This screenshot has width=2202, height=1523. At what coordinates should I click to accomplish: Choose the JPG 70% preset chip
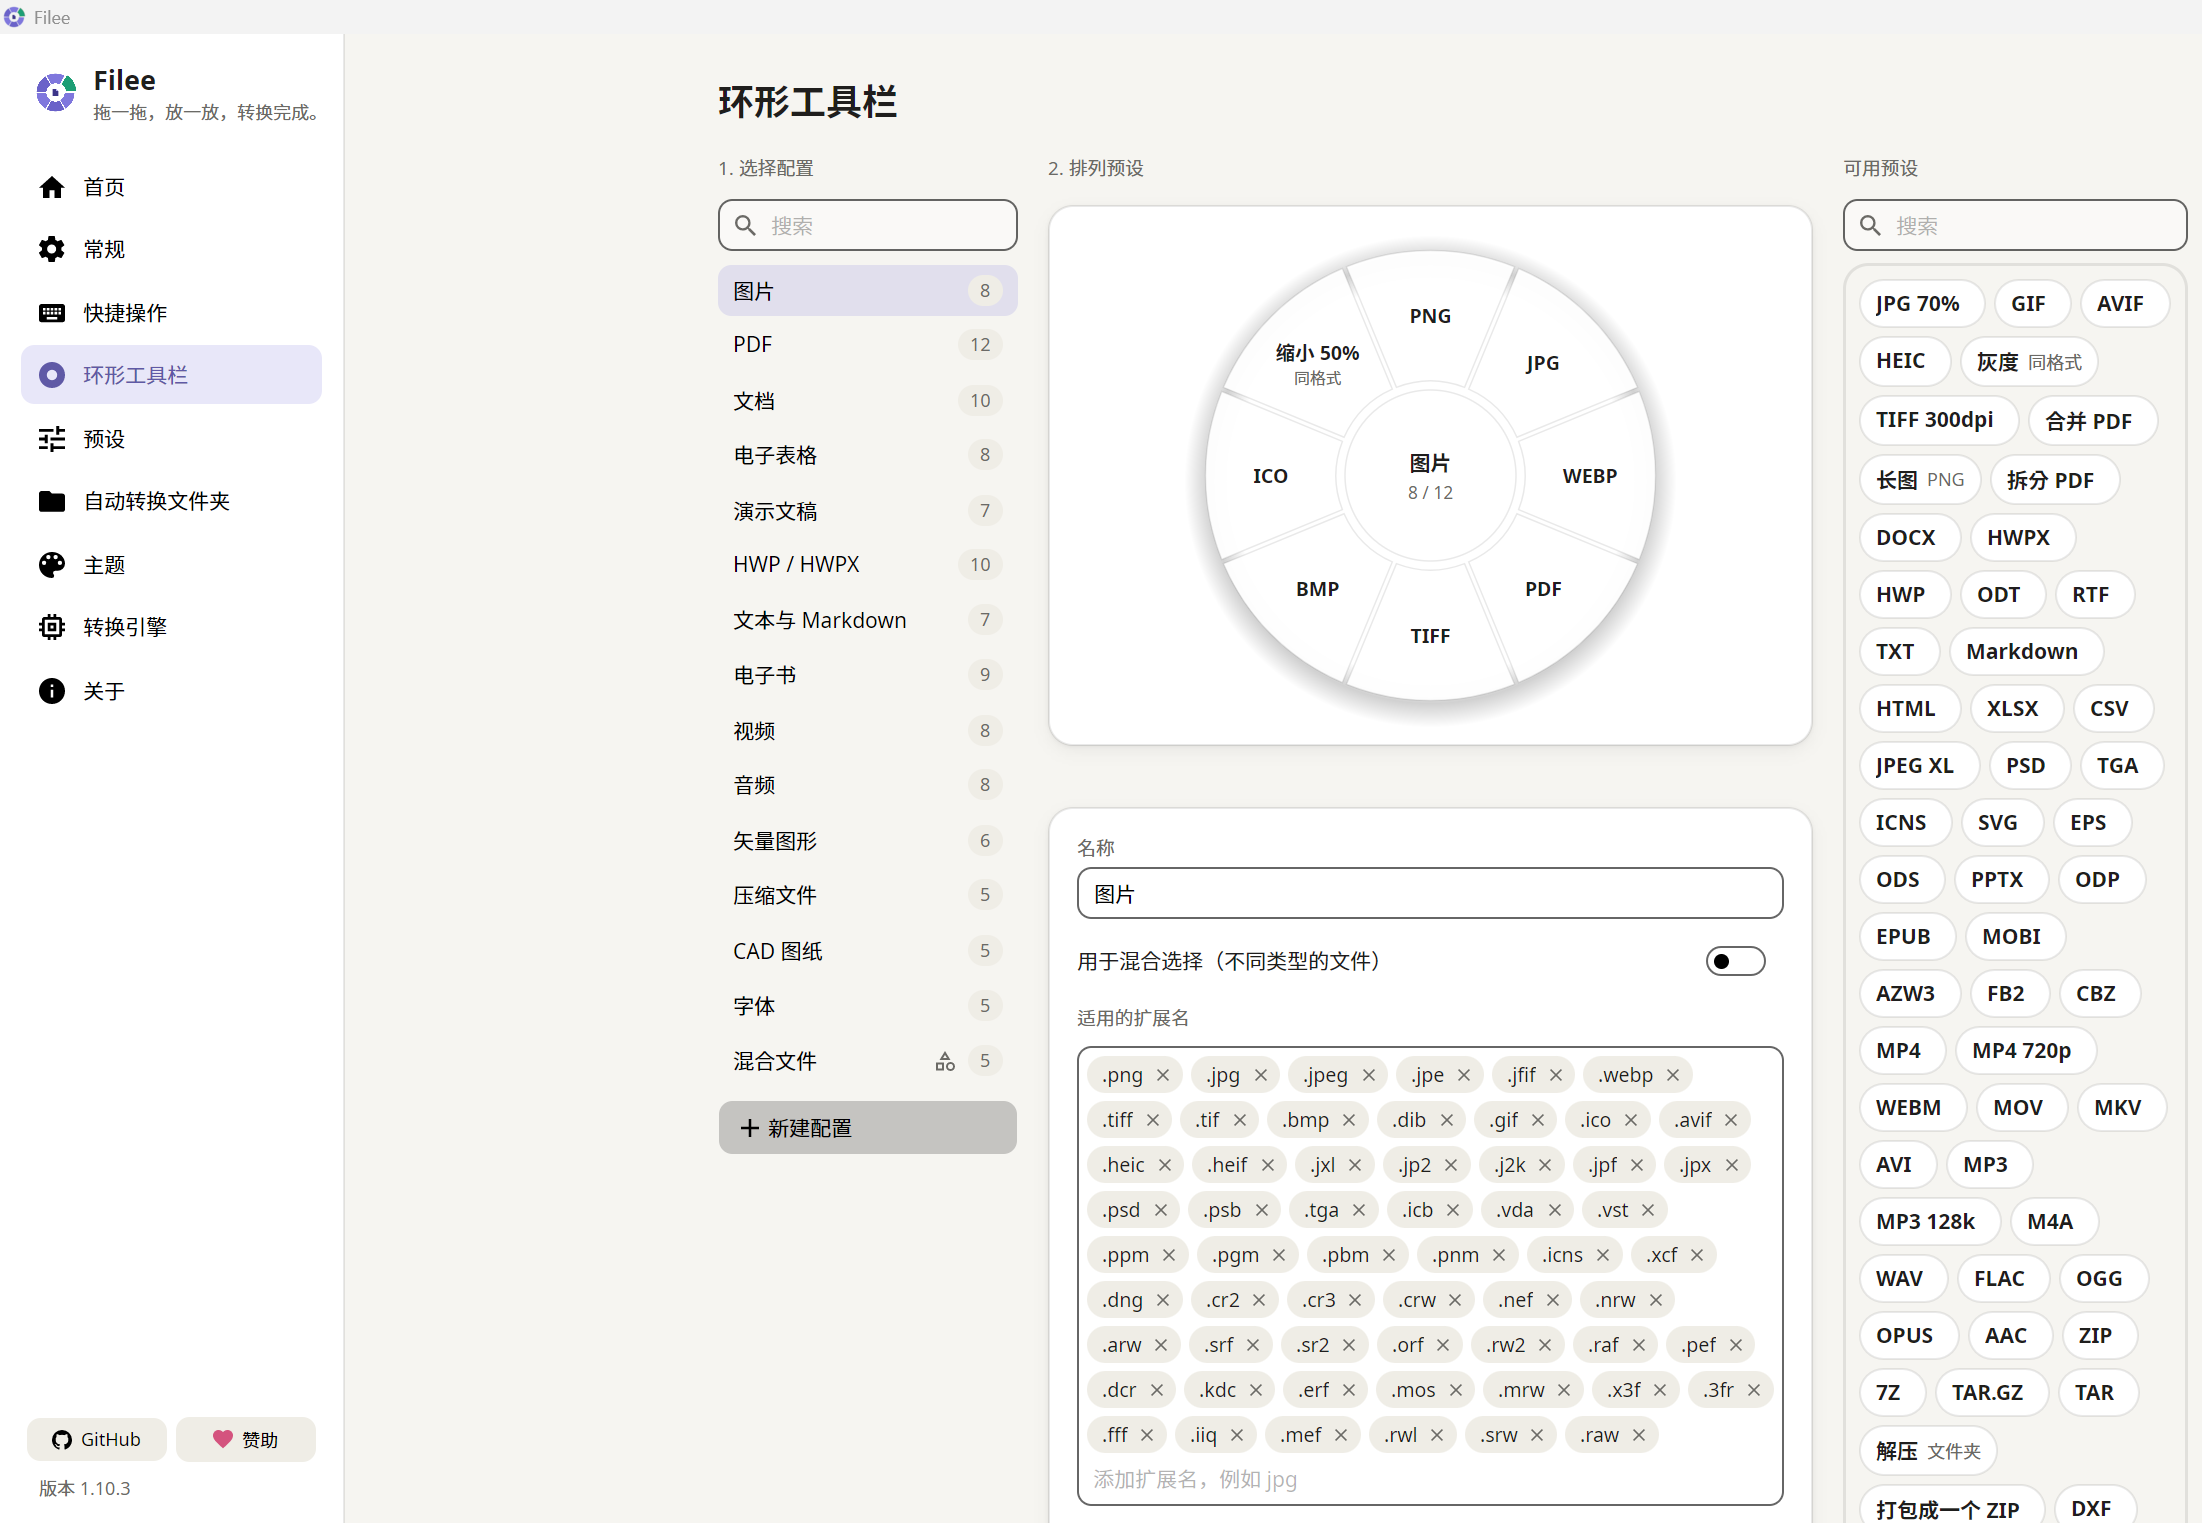click(1920, 304)
